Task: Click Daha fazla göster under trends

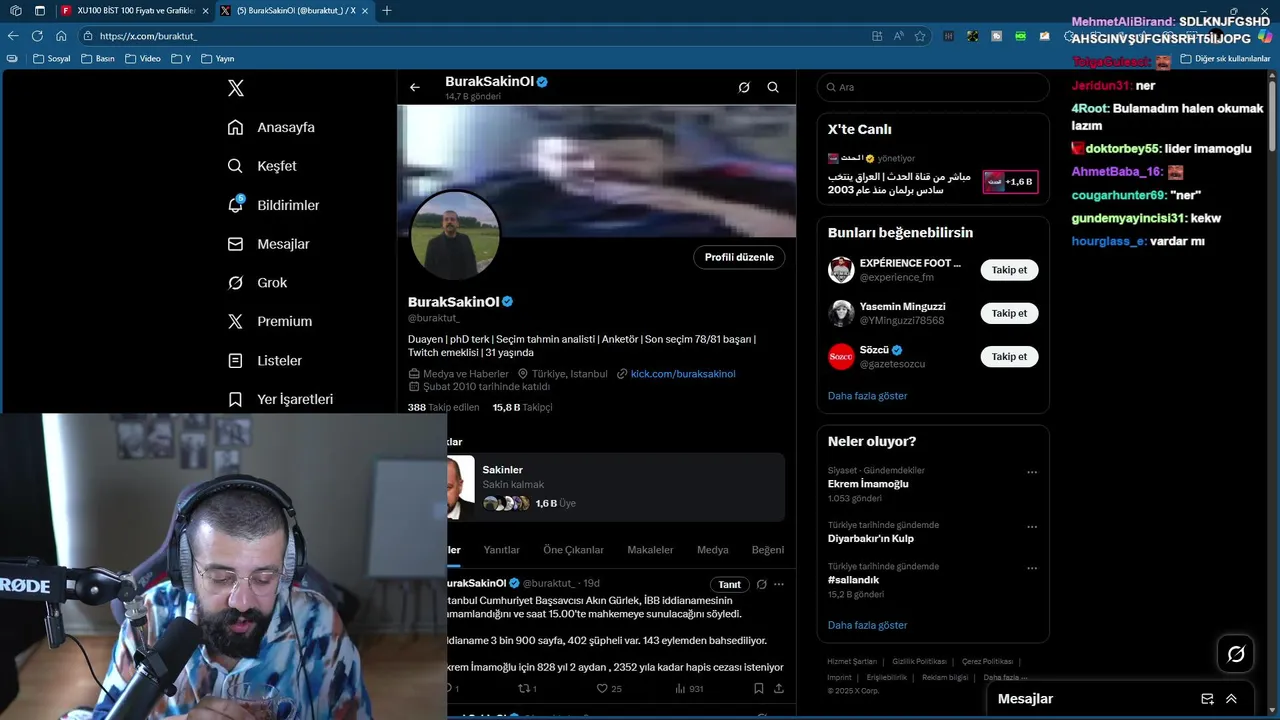Action: point(867,625)
